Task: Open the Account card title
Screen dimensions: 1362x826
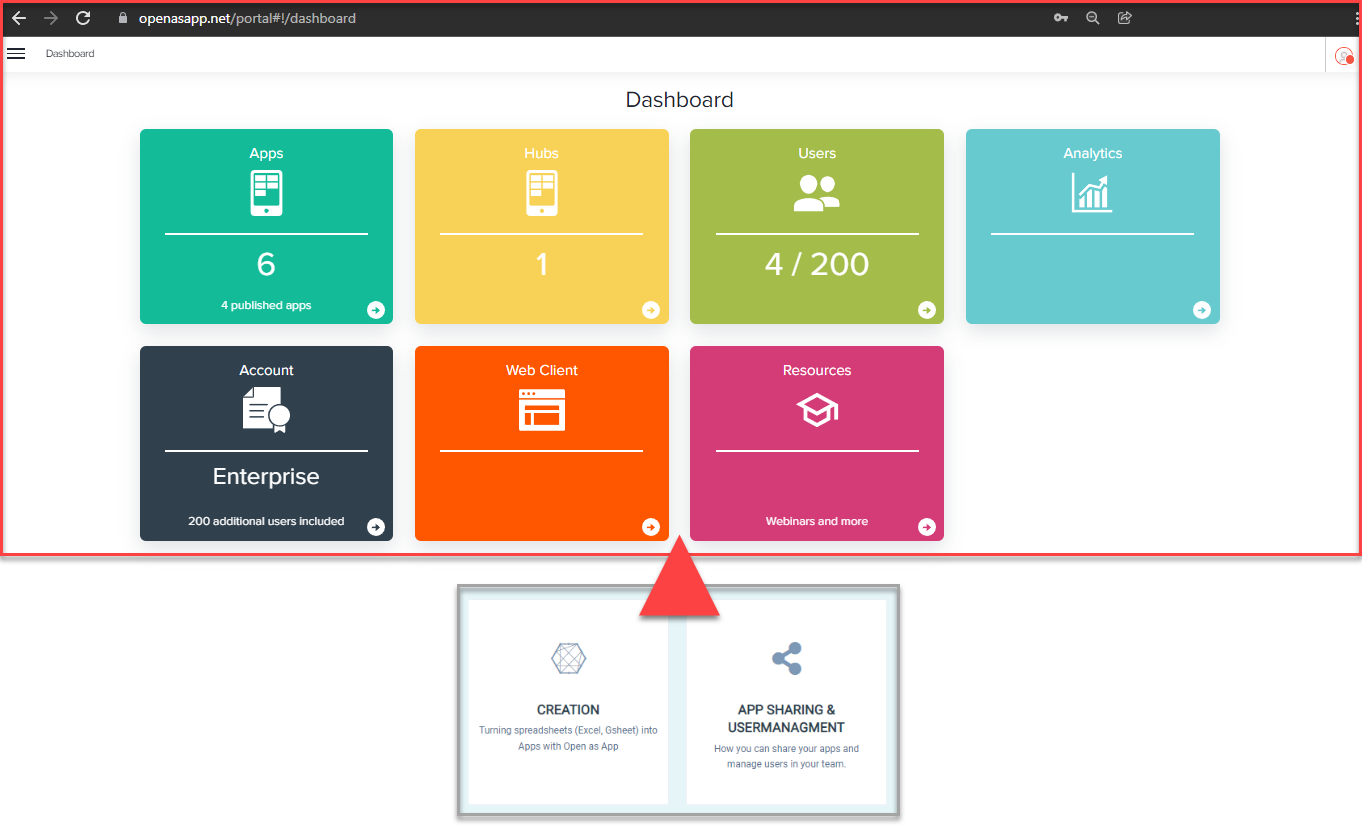Action: tap(266, 370)
